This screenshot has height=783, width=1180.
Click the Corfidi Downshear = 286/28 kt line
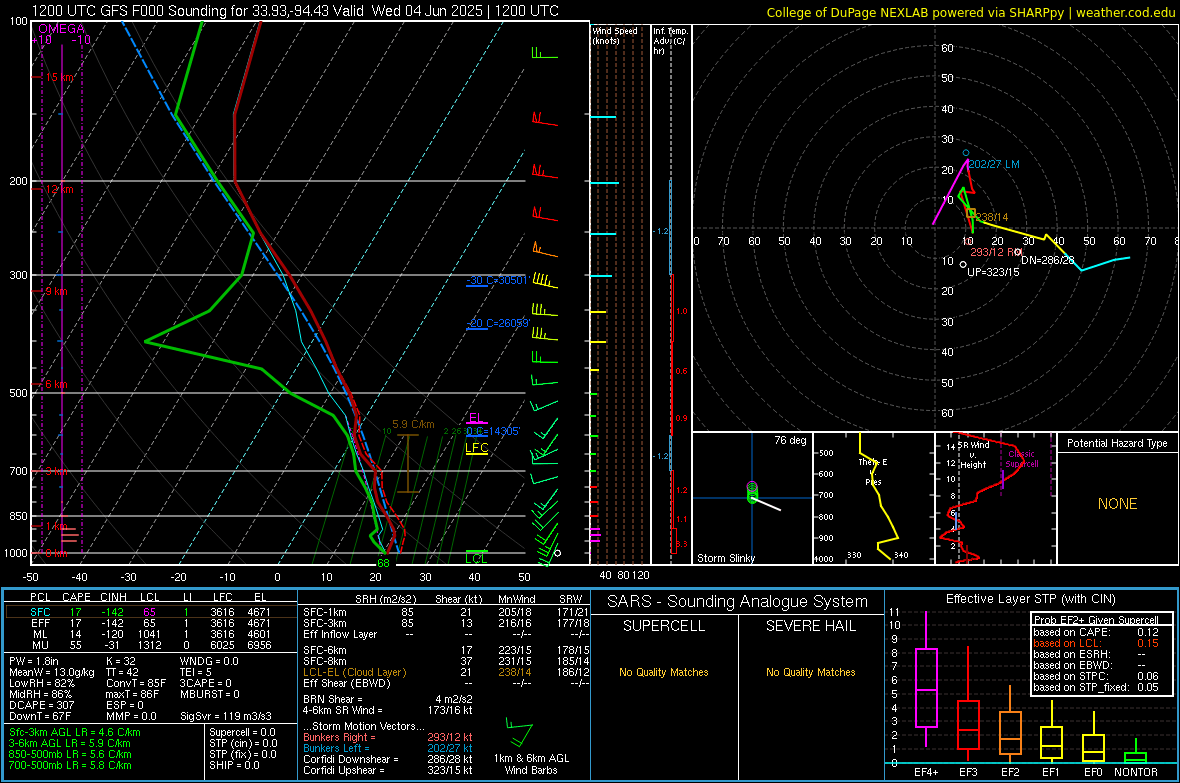388,759
